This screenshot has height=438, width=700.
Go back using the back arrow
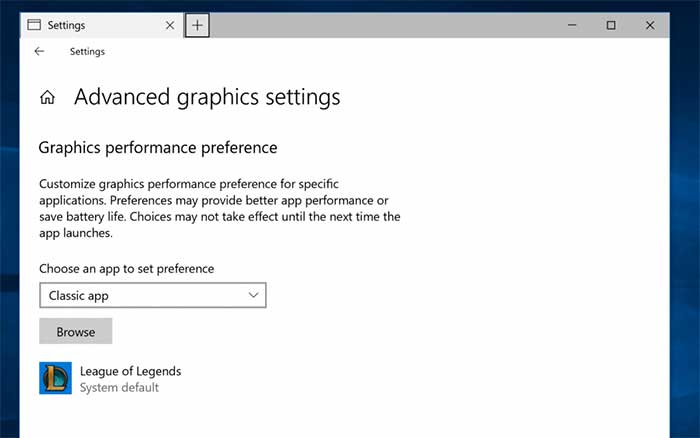(39, 51)
